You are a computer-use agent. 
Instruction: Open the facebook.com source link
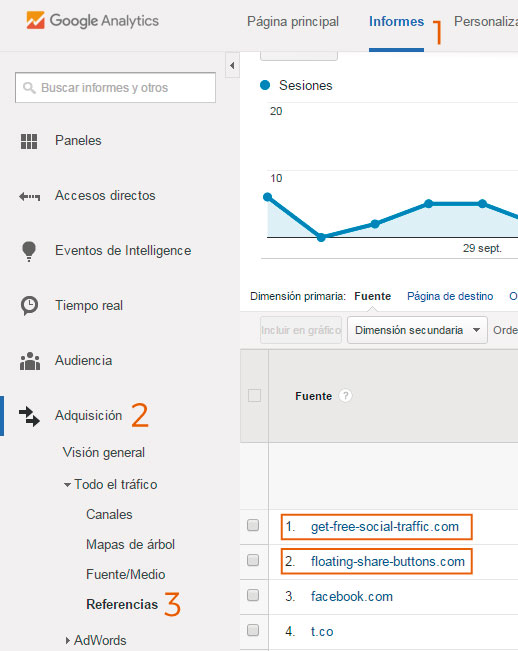coord(352,597)
